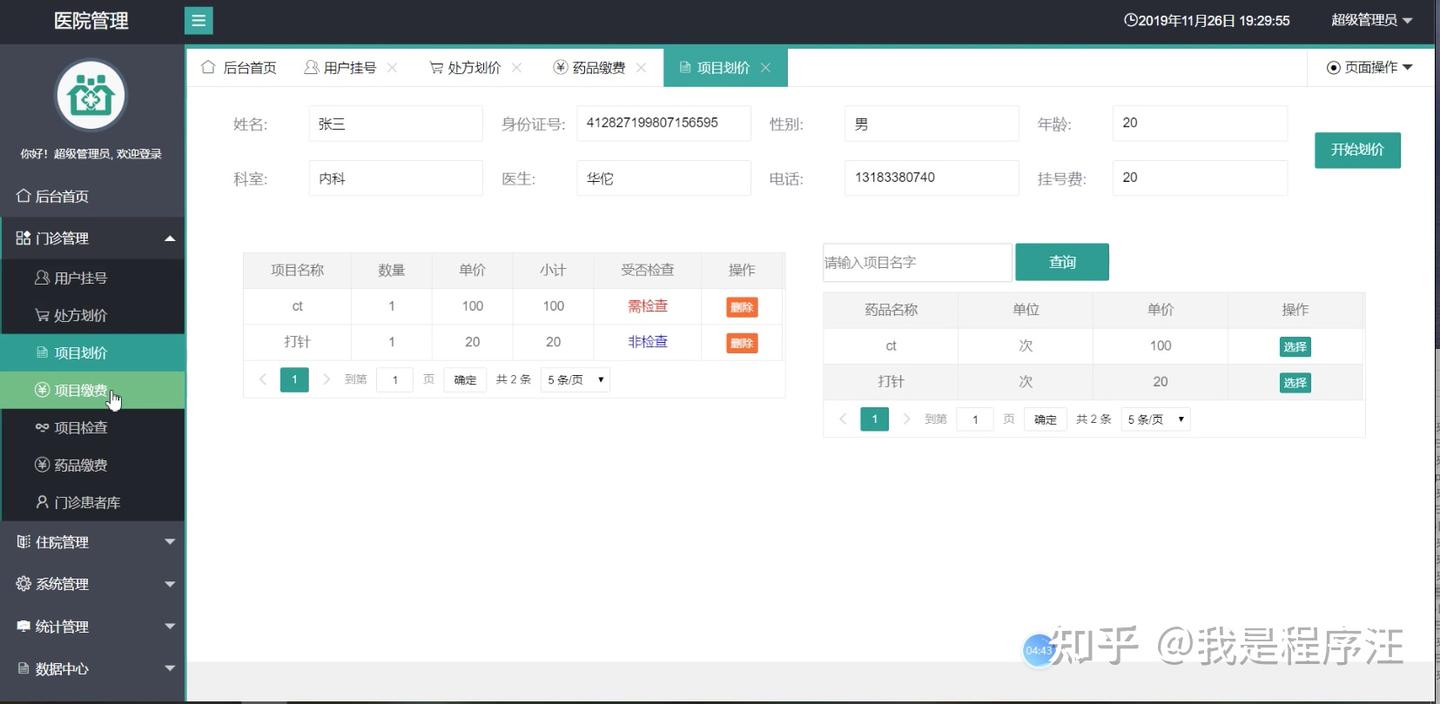Open right table 5条/页 page-size dropdown
This screenshot has width=1440, height=704.
click(x=1155, y=420)
